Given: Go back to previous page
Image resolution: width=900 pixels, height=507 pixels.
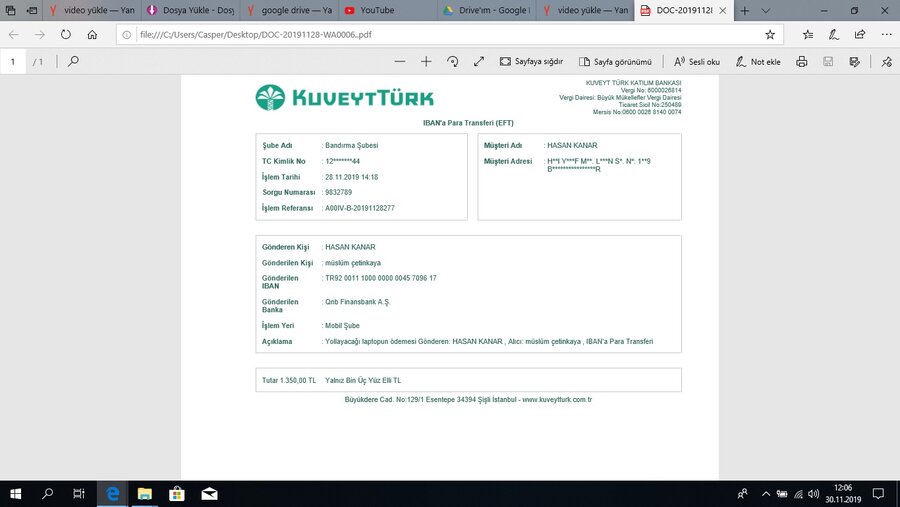Looking at the screenshot, I should click(x=14, y=34).
